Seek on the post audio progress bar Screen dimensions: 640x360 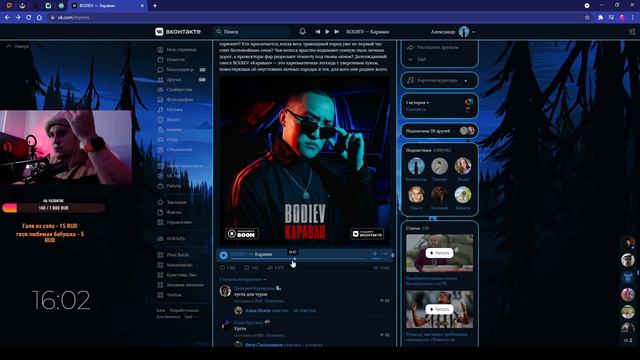(298, 259)
